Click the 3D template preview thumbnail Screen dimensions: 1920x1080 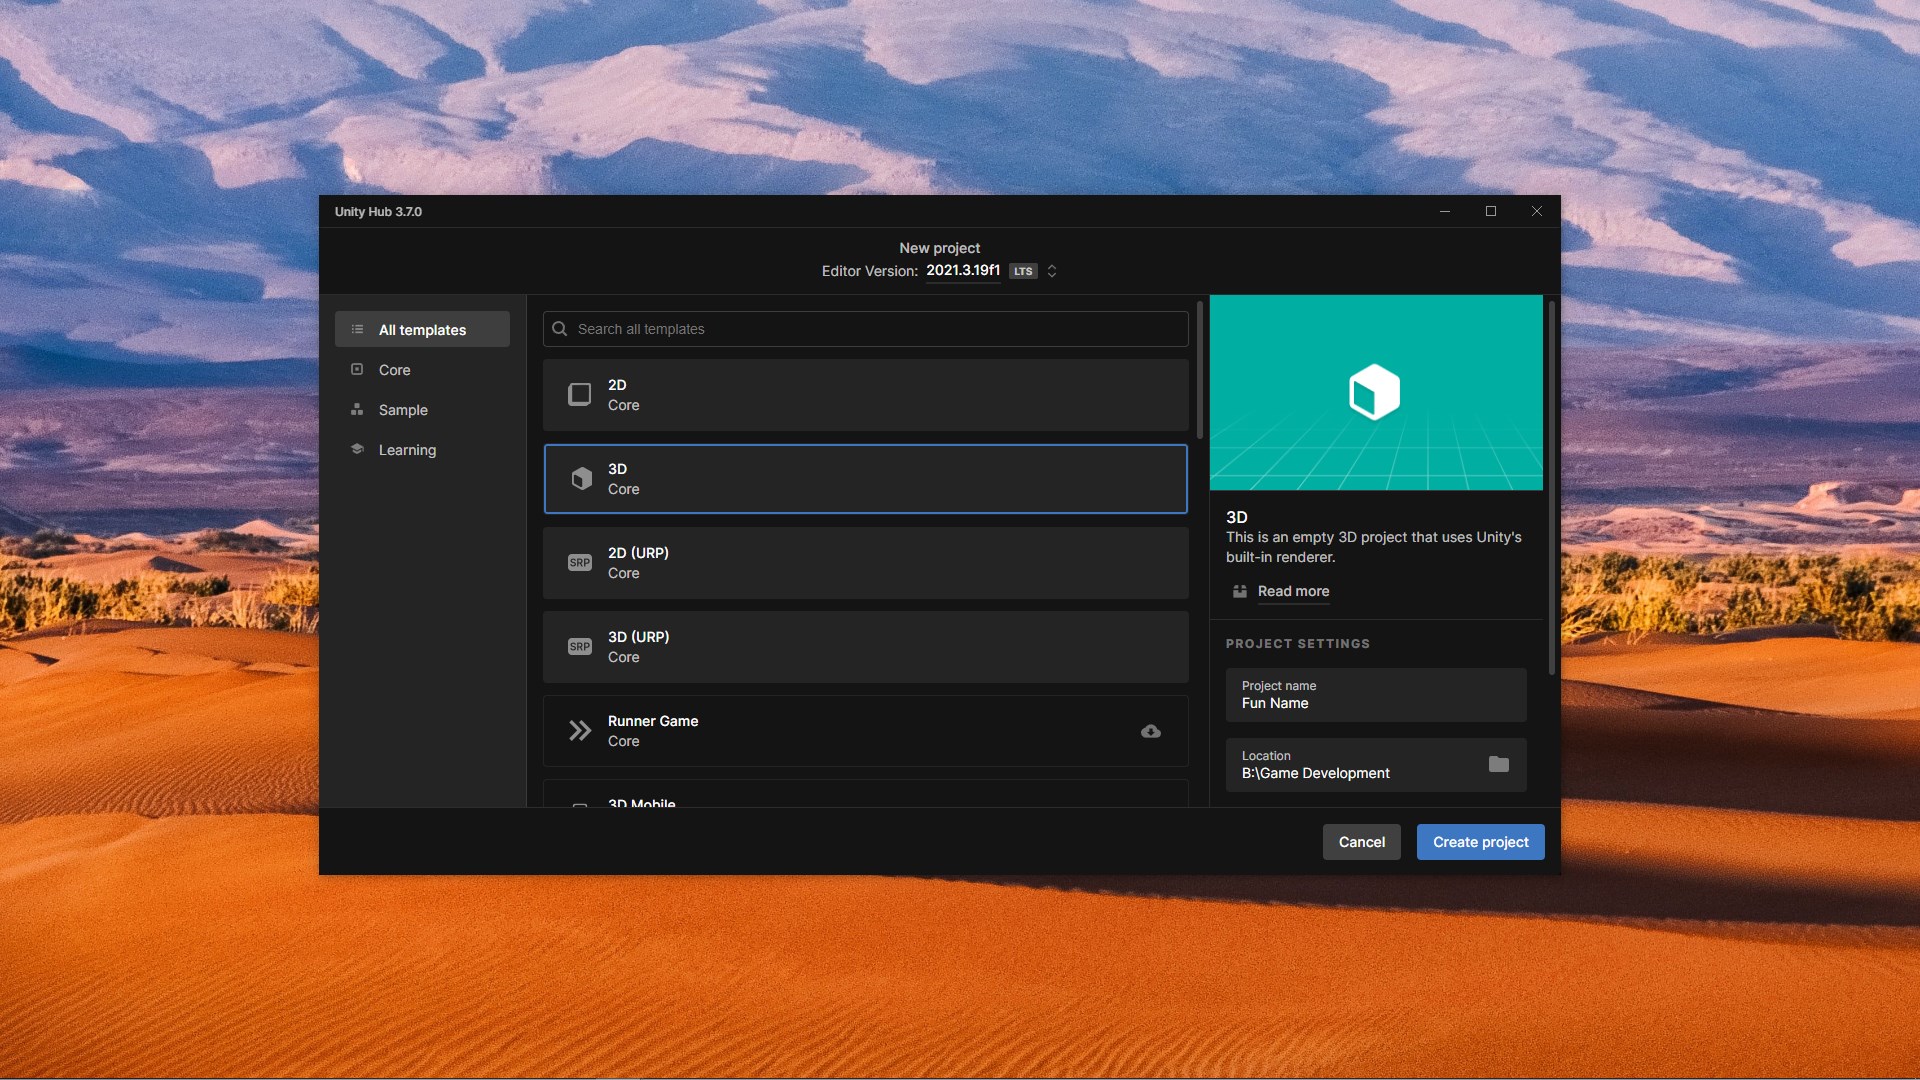coord(1375,392)
